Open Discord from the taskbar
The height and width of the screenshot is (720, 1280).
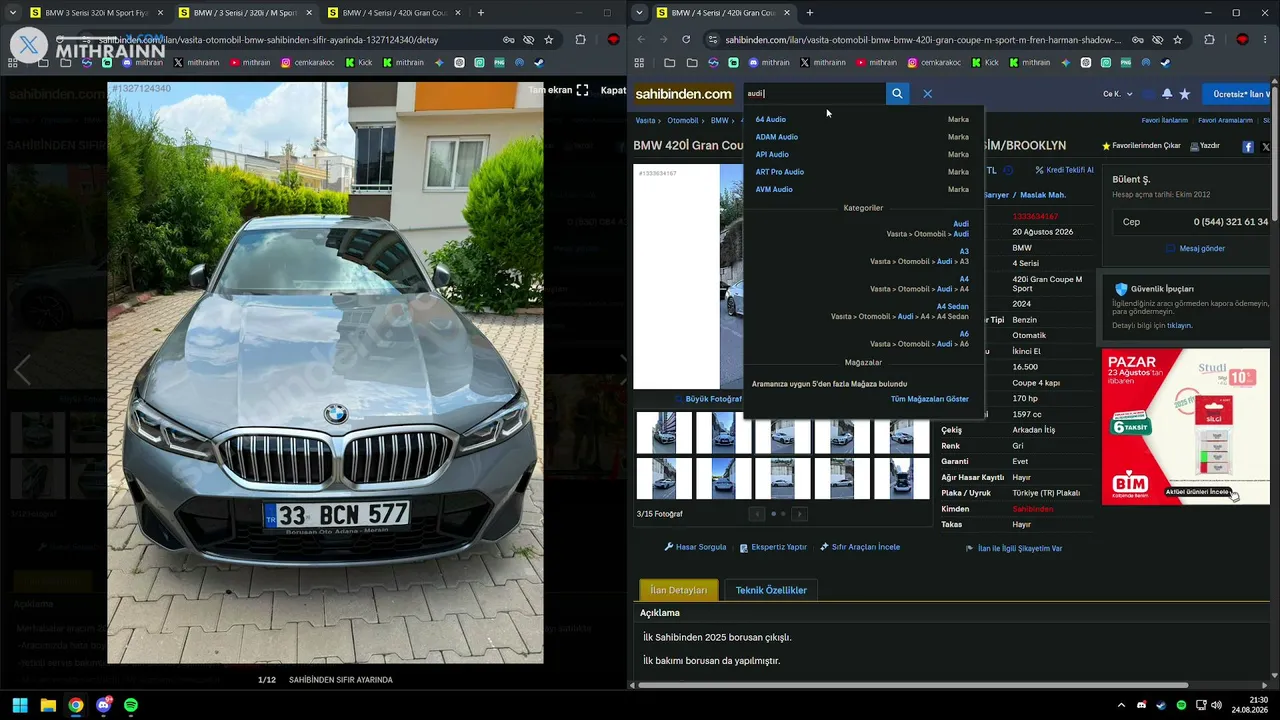pos(104,705)
